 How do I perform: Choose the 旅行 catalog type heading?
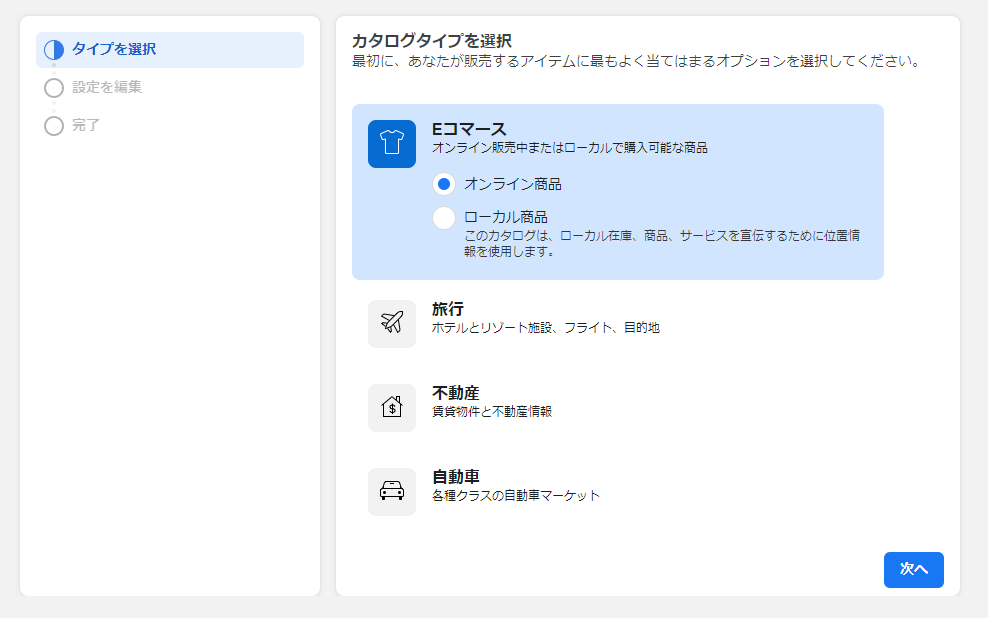(447, 309)
